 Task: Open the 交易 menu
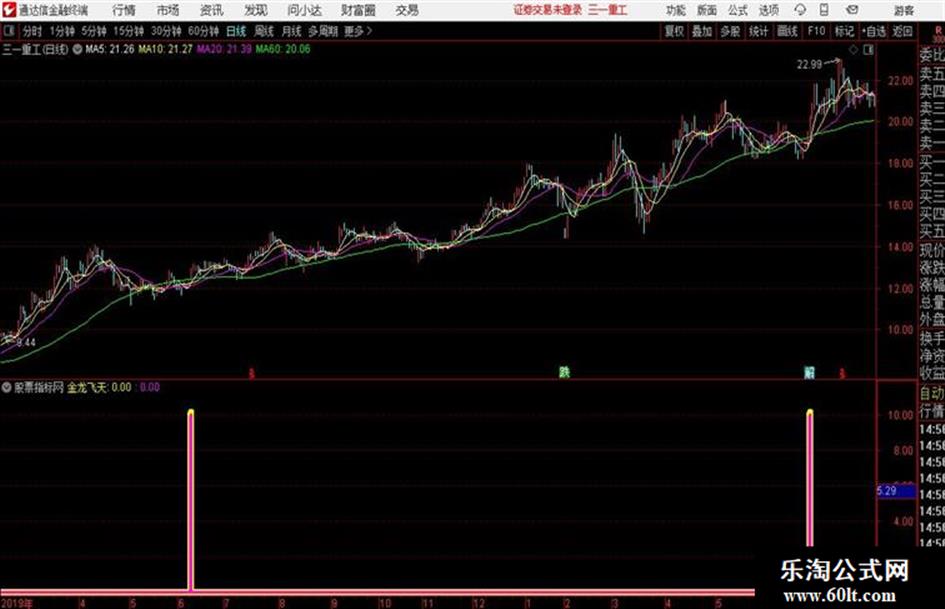407,10
